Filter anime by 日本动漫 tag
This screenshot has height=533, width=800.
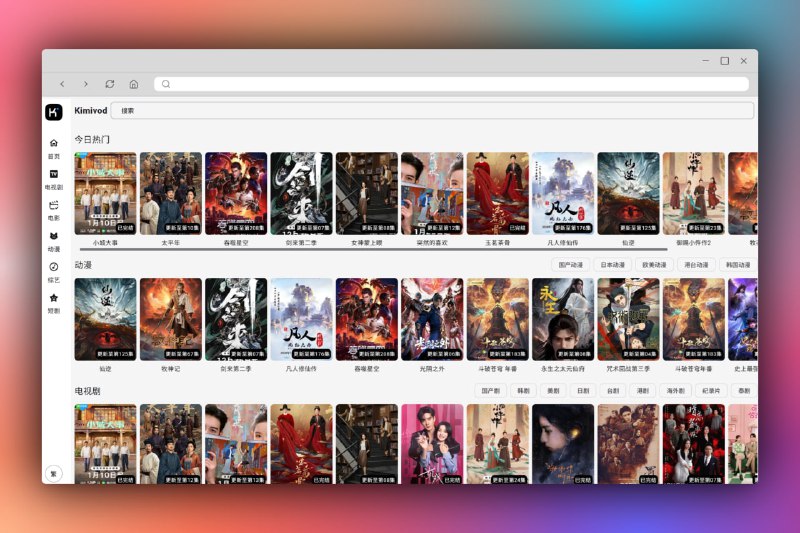(612, 265)
